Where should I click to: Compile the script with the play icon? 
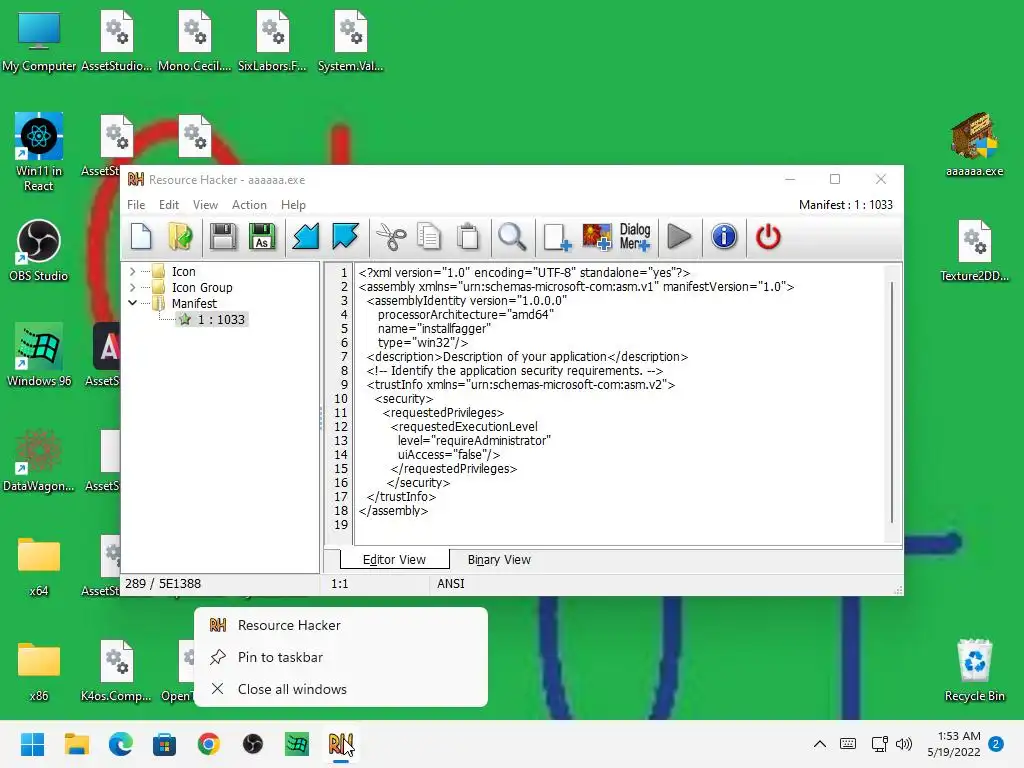pyautogui.click(x=679, y=236)
